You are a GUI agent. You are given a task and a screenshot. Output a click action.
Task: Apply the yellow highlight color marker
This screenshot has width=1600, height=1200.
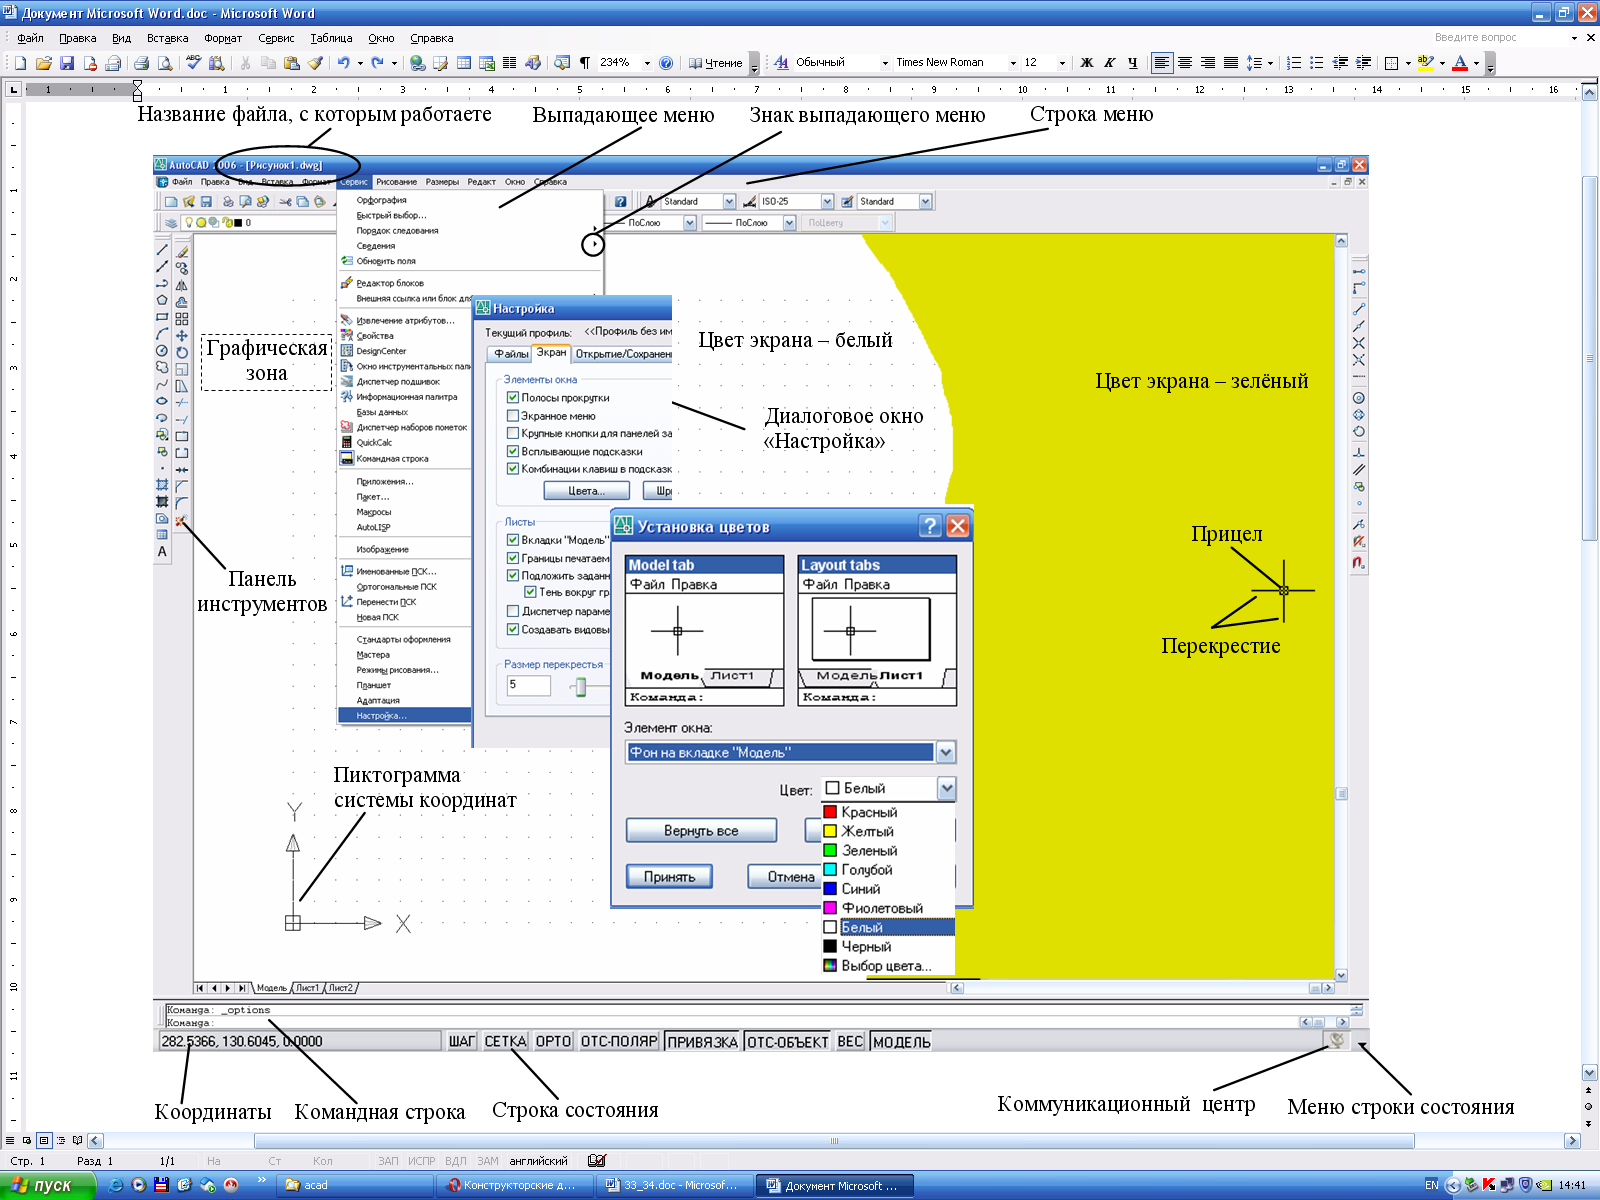1426,63
